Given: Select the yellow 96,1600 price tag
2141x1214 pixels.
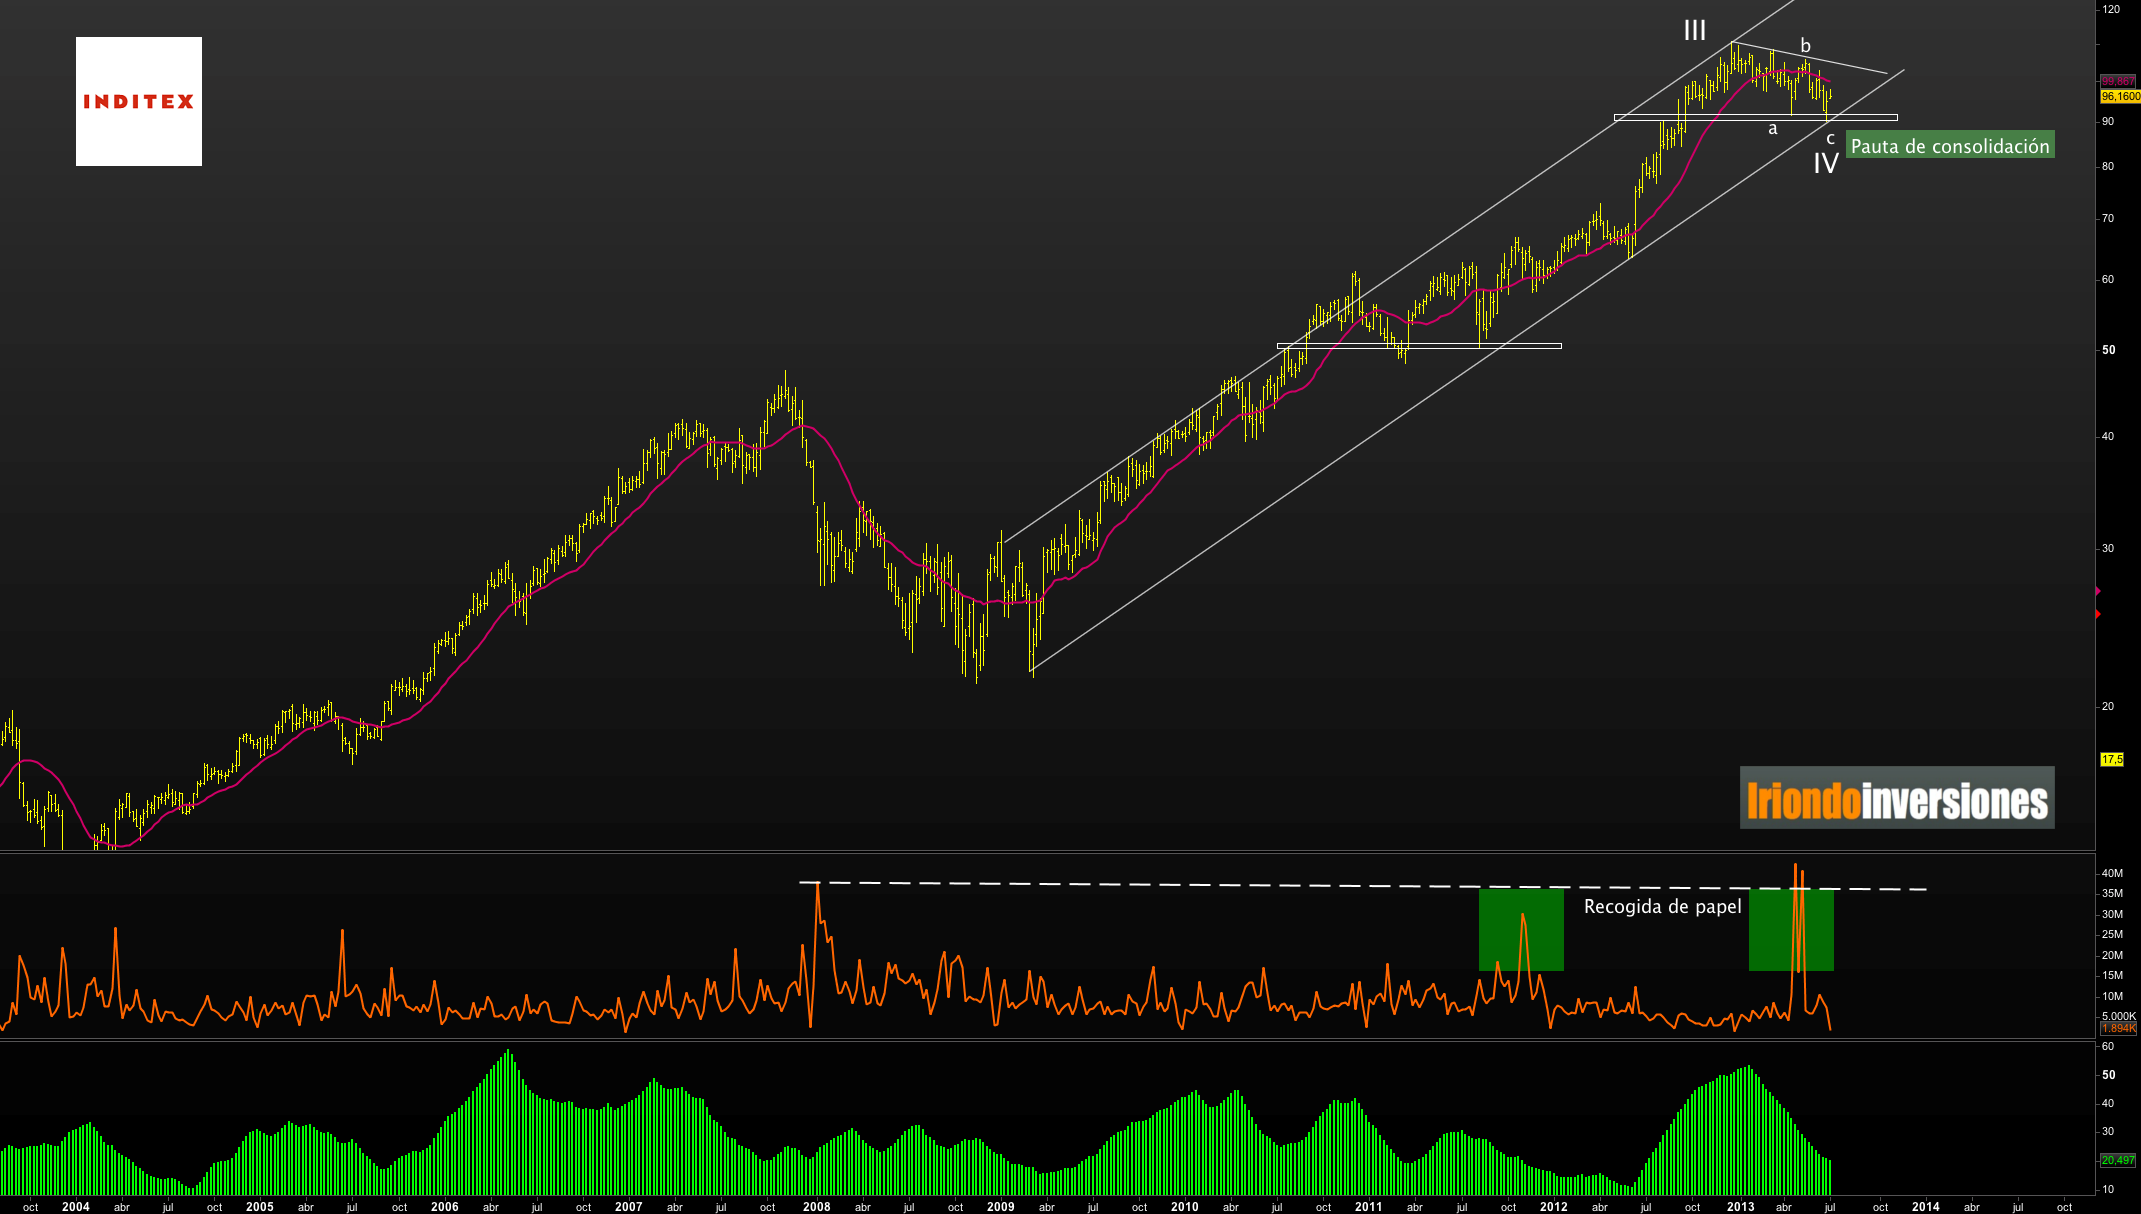Looking at the screenshot, I should click(x=2120, y=97).
